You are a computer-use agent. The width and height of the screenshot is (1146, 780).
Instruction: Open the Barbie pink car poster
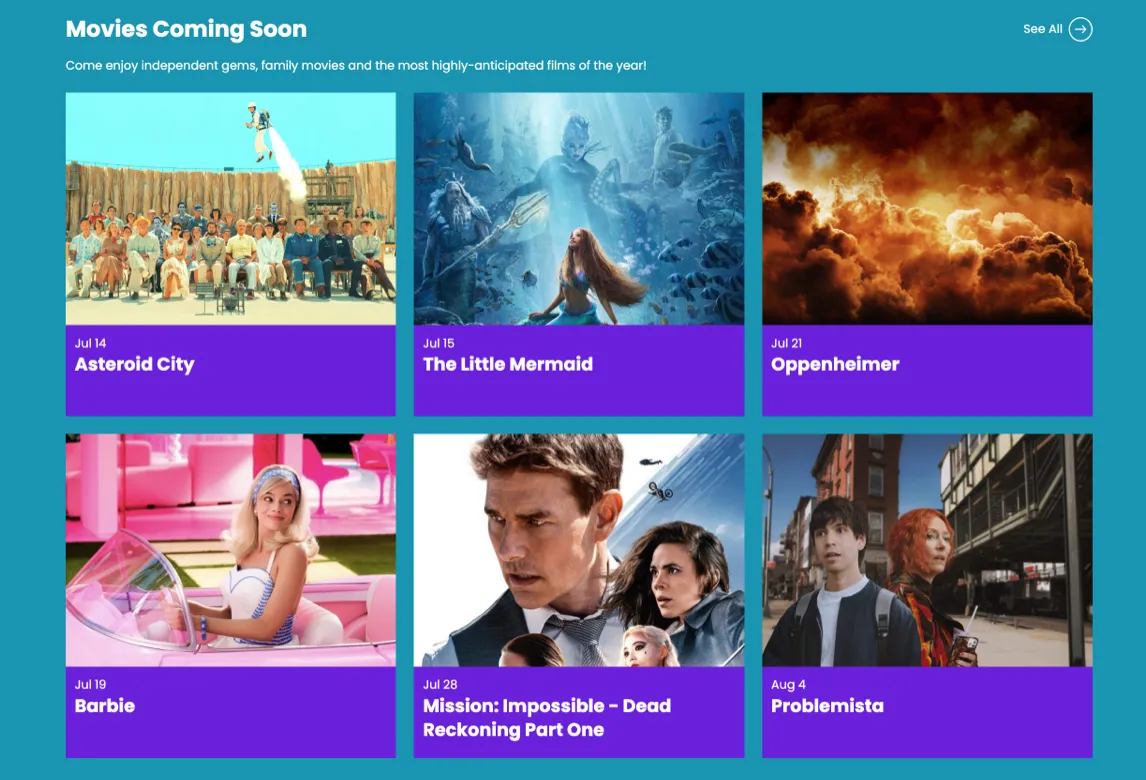click(231, 550)
